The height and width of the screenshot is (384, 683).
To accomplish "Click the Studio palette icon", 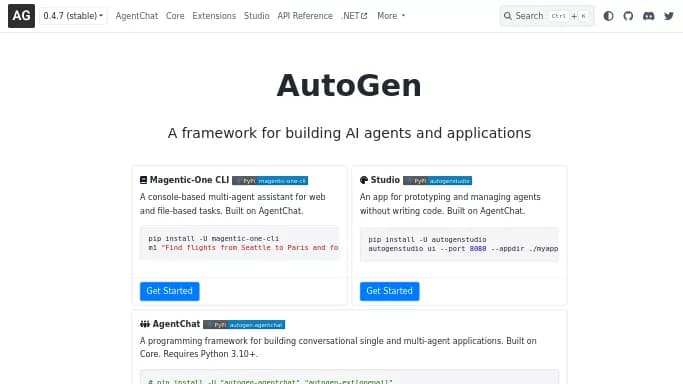I will tap(364, 180).
